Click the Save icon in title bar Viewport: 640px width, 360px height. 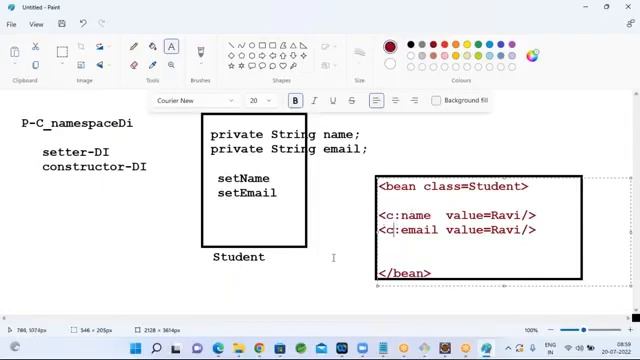pyautogui.click(x=62, y=24)
